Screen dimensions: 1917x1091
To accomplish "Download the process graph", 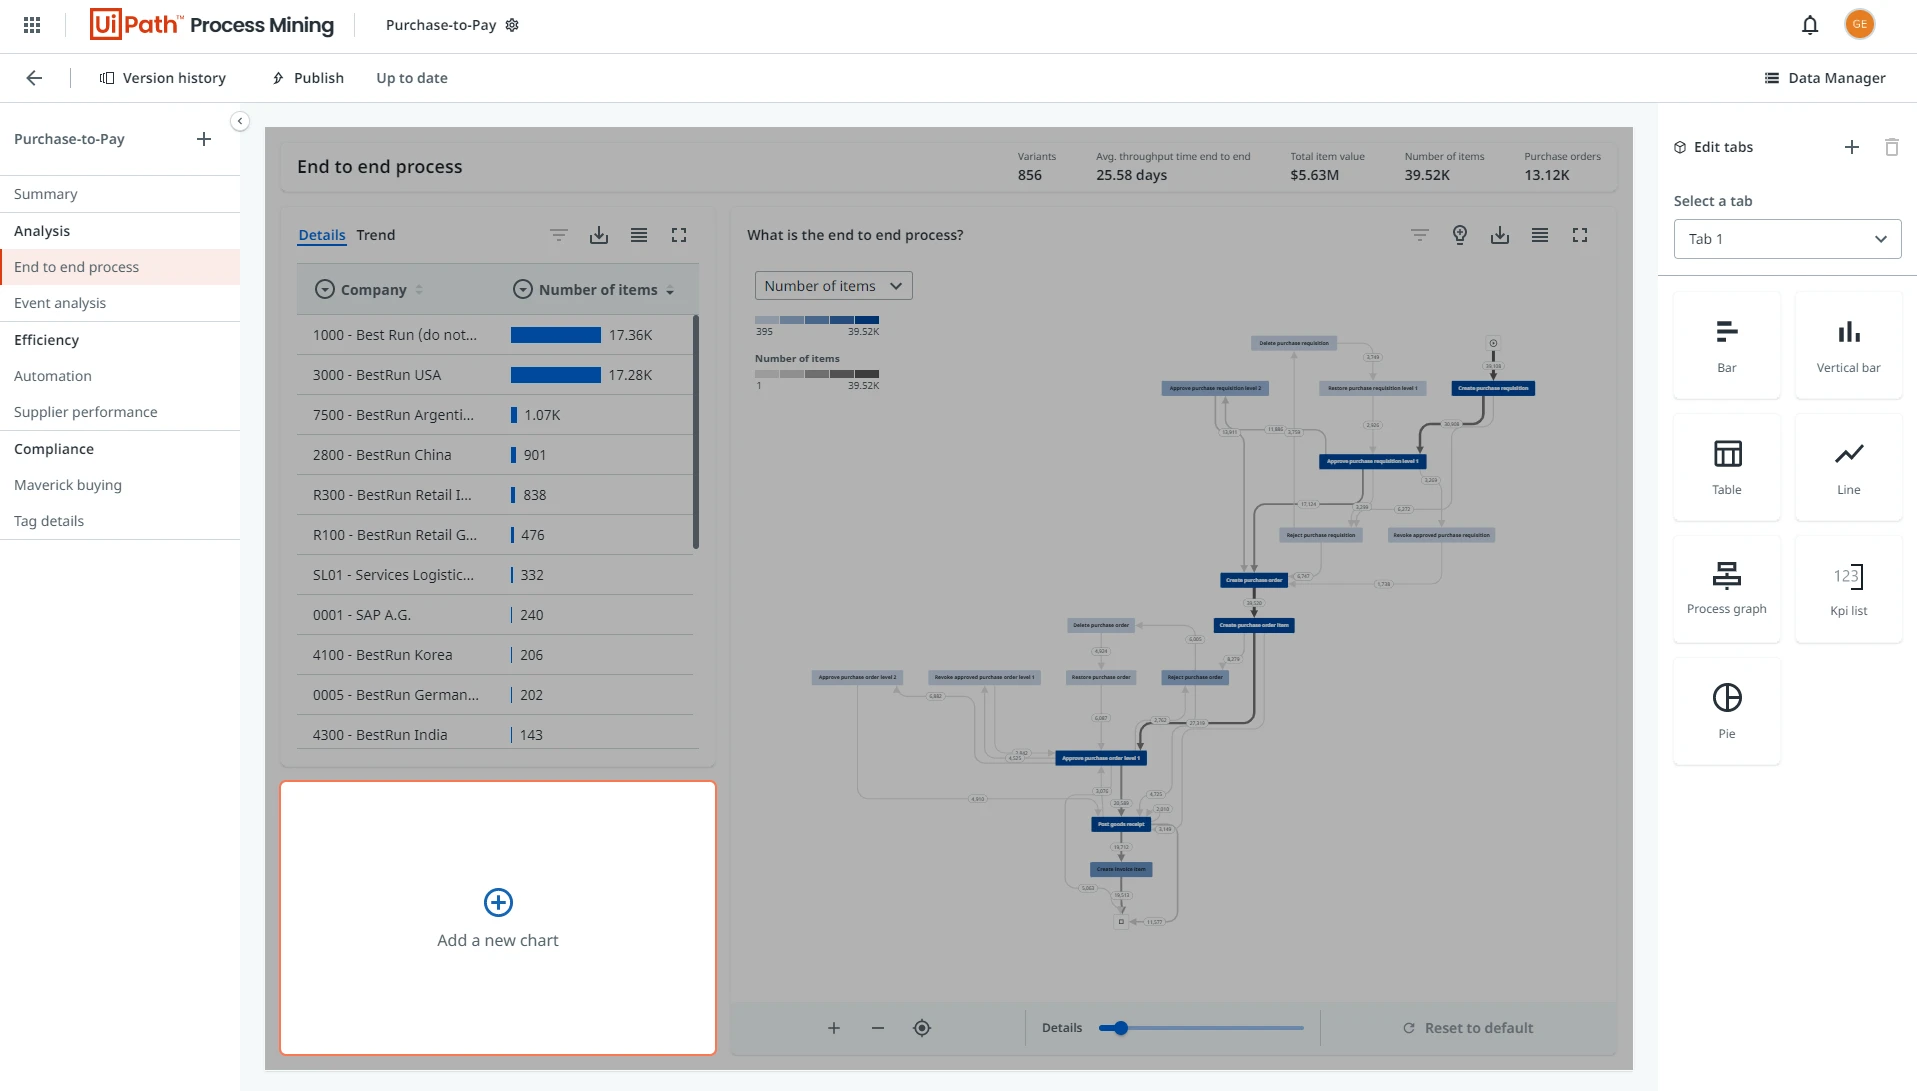I will [x=1500, y=235].
